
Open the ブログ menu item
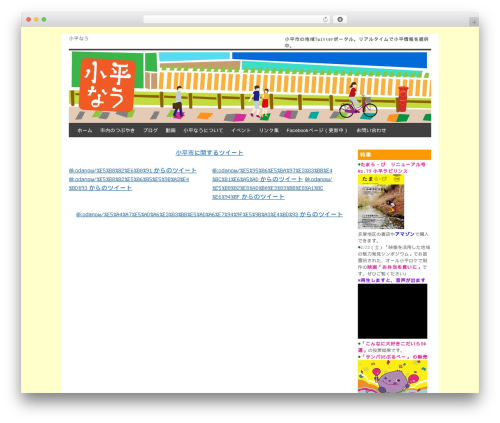(150, 130)
